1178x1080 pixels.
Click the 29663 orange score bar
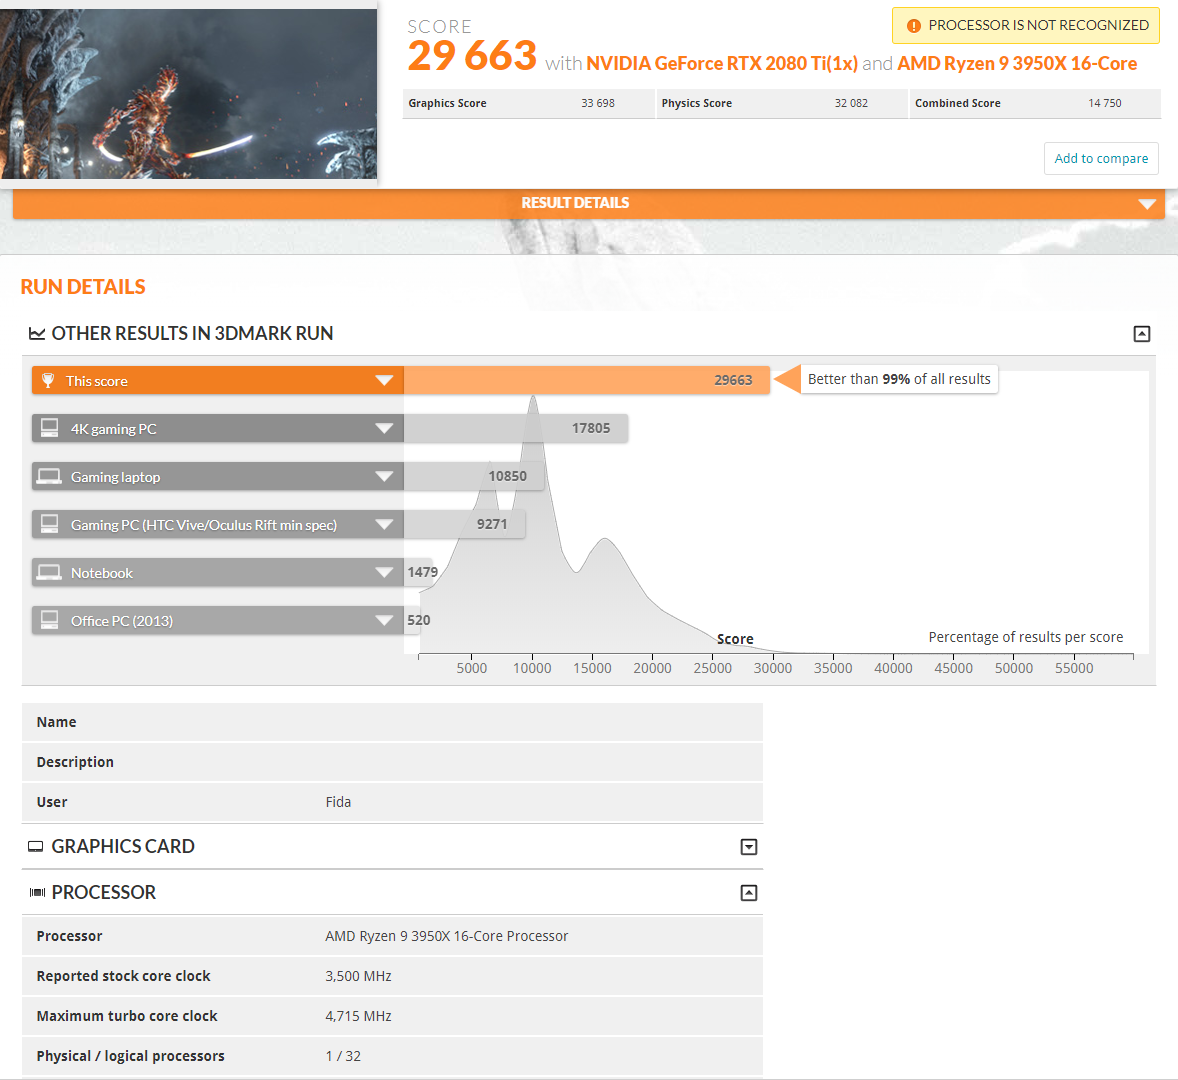click(586, 380)
